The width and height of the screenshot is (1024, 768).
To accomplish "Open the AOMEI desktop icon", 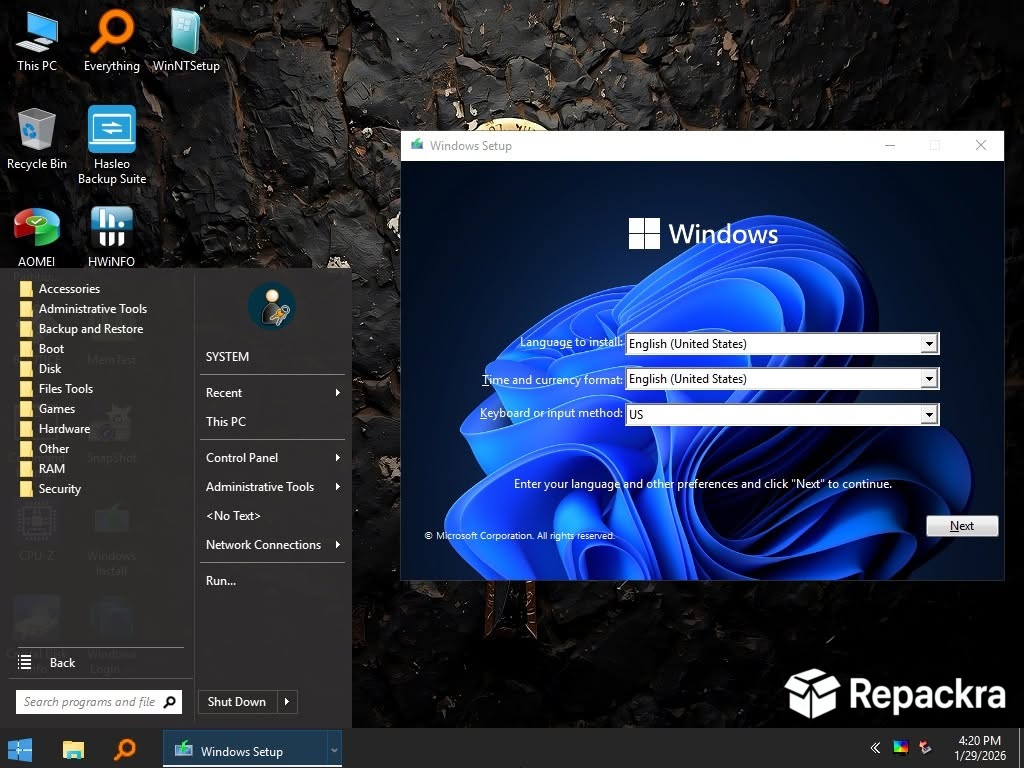I will click(x=37, y=236).
